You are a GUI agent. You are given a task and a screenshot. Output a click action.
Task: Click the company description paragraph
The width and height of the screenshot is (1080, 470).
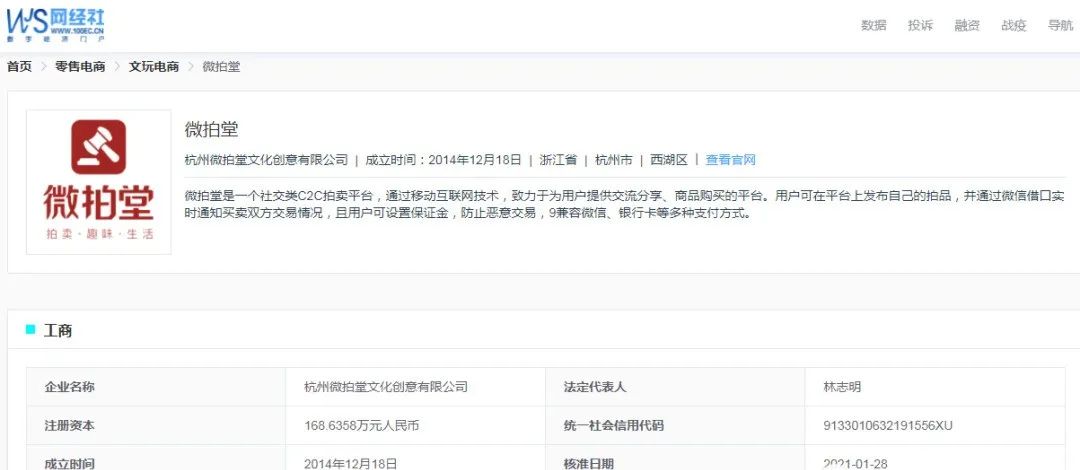(625, 204)
